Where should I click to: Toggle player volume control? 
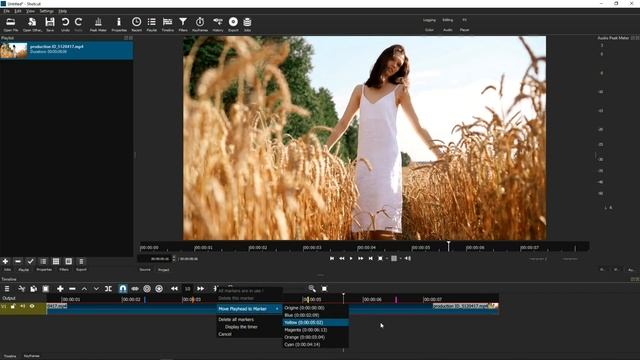point(407,258)
